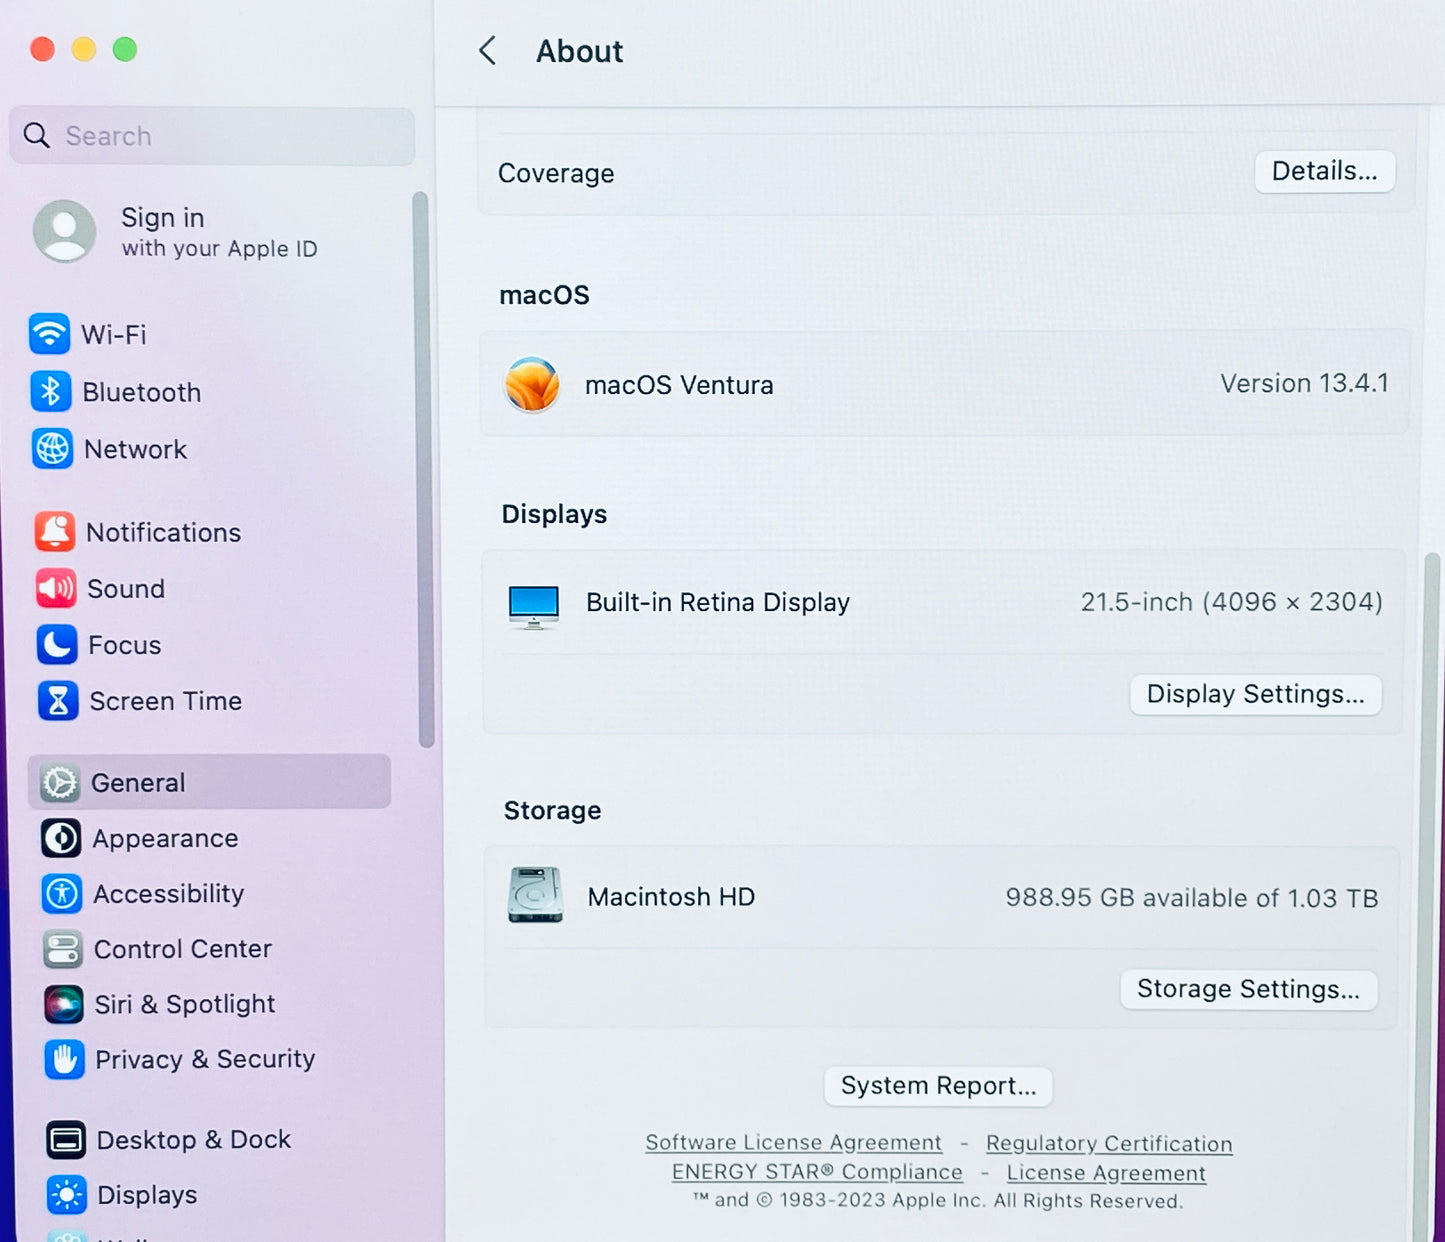Open Wi-Fi settings label
1445x1242 pixels.
pyautogui.click(x=114, y=334)
